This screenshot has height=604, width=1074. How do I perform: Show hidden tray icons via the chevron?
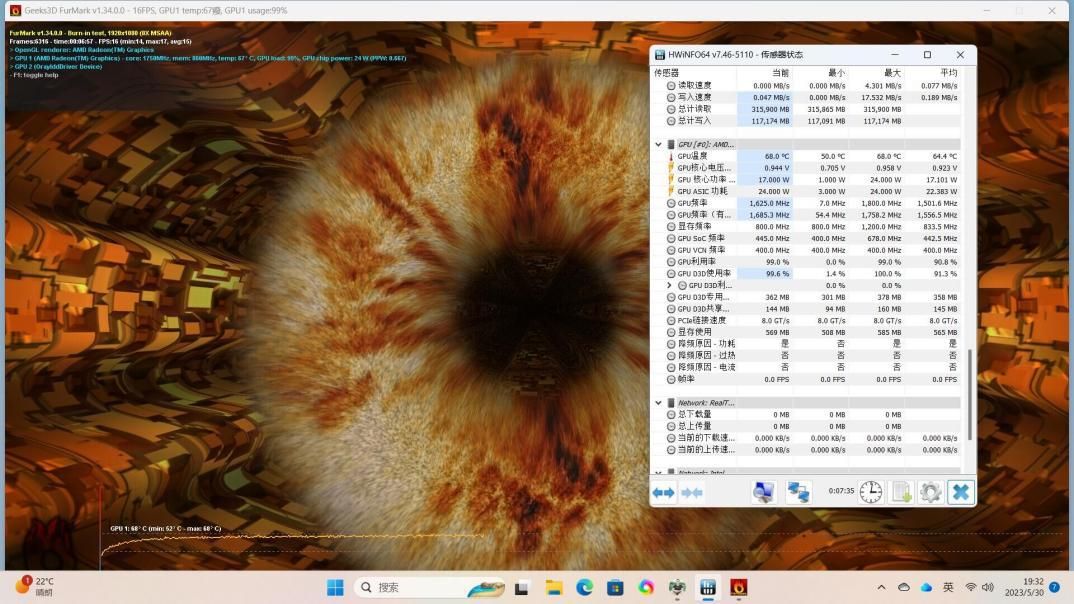[x=881, y=587]
